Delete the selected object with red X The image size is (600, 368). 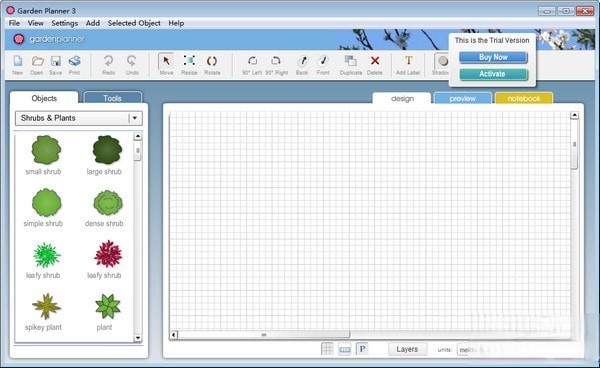[x=375, y=60]
